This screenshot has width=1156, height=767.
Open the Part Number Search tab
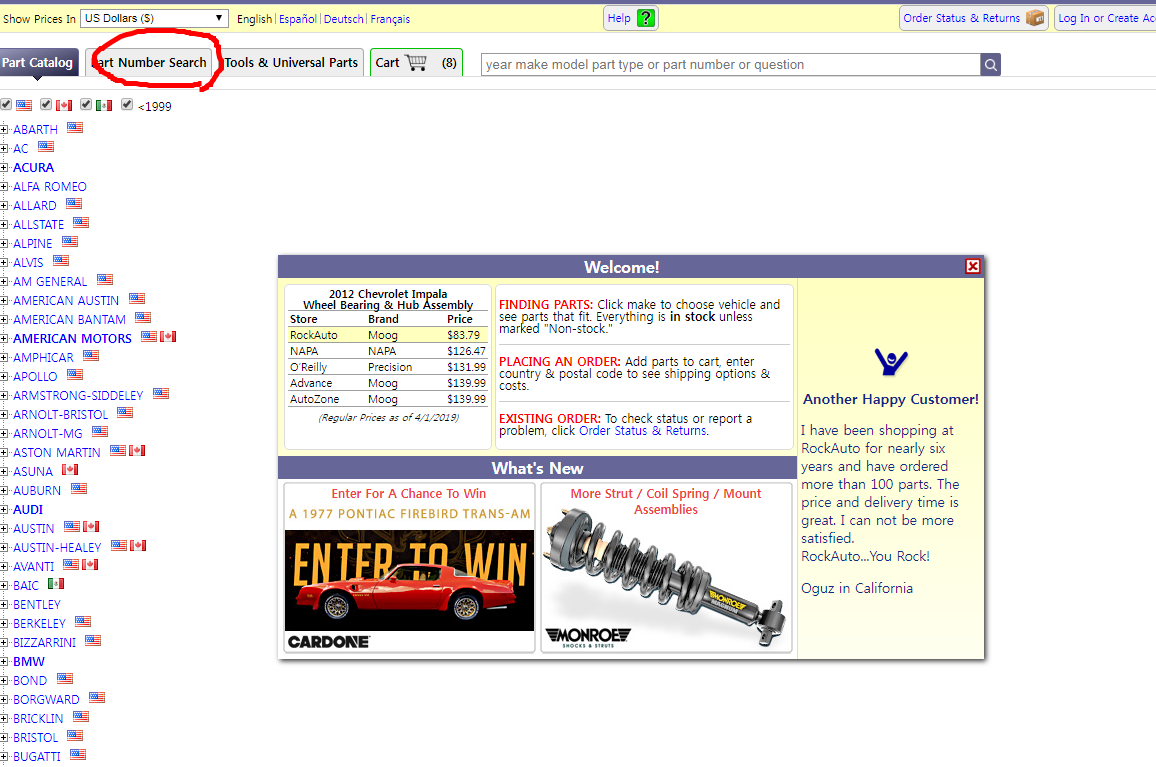[150, 63]
